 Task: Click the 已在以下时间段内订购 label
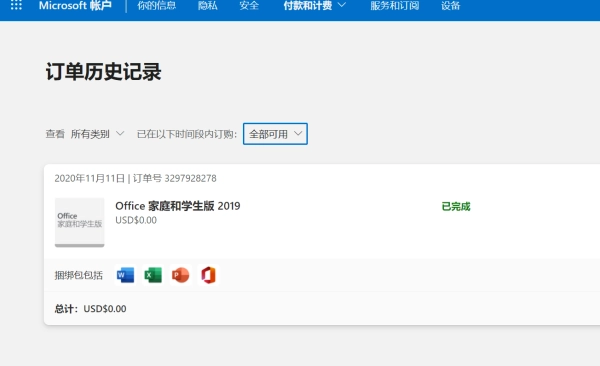click(x=187, y=134)
